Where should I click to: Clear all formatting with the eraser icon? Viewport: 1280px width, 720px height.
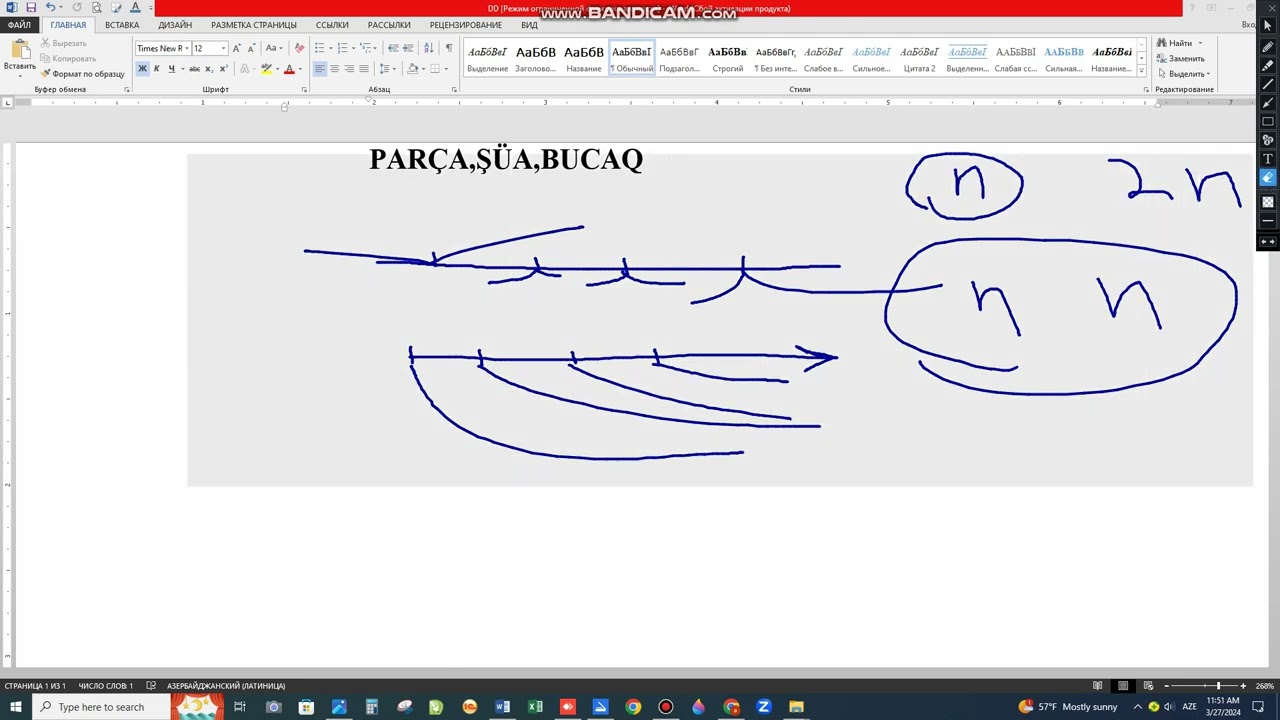[299, 48]
